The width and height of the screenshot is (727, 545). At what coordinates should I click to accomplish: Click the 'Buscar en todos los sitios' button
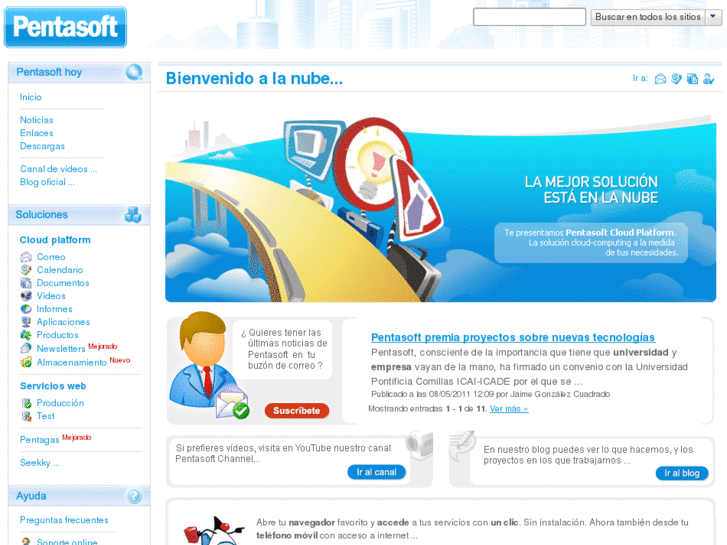(x=648, y=17)
